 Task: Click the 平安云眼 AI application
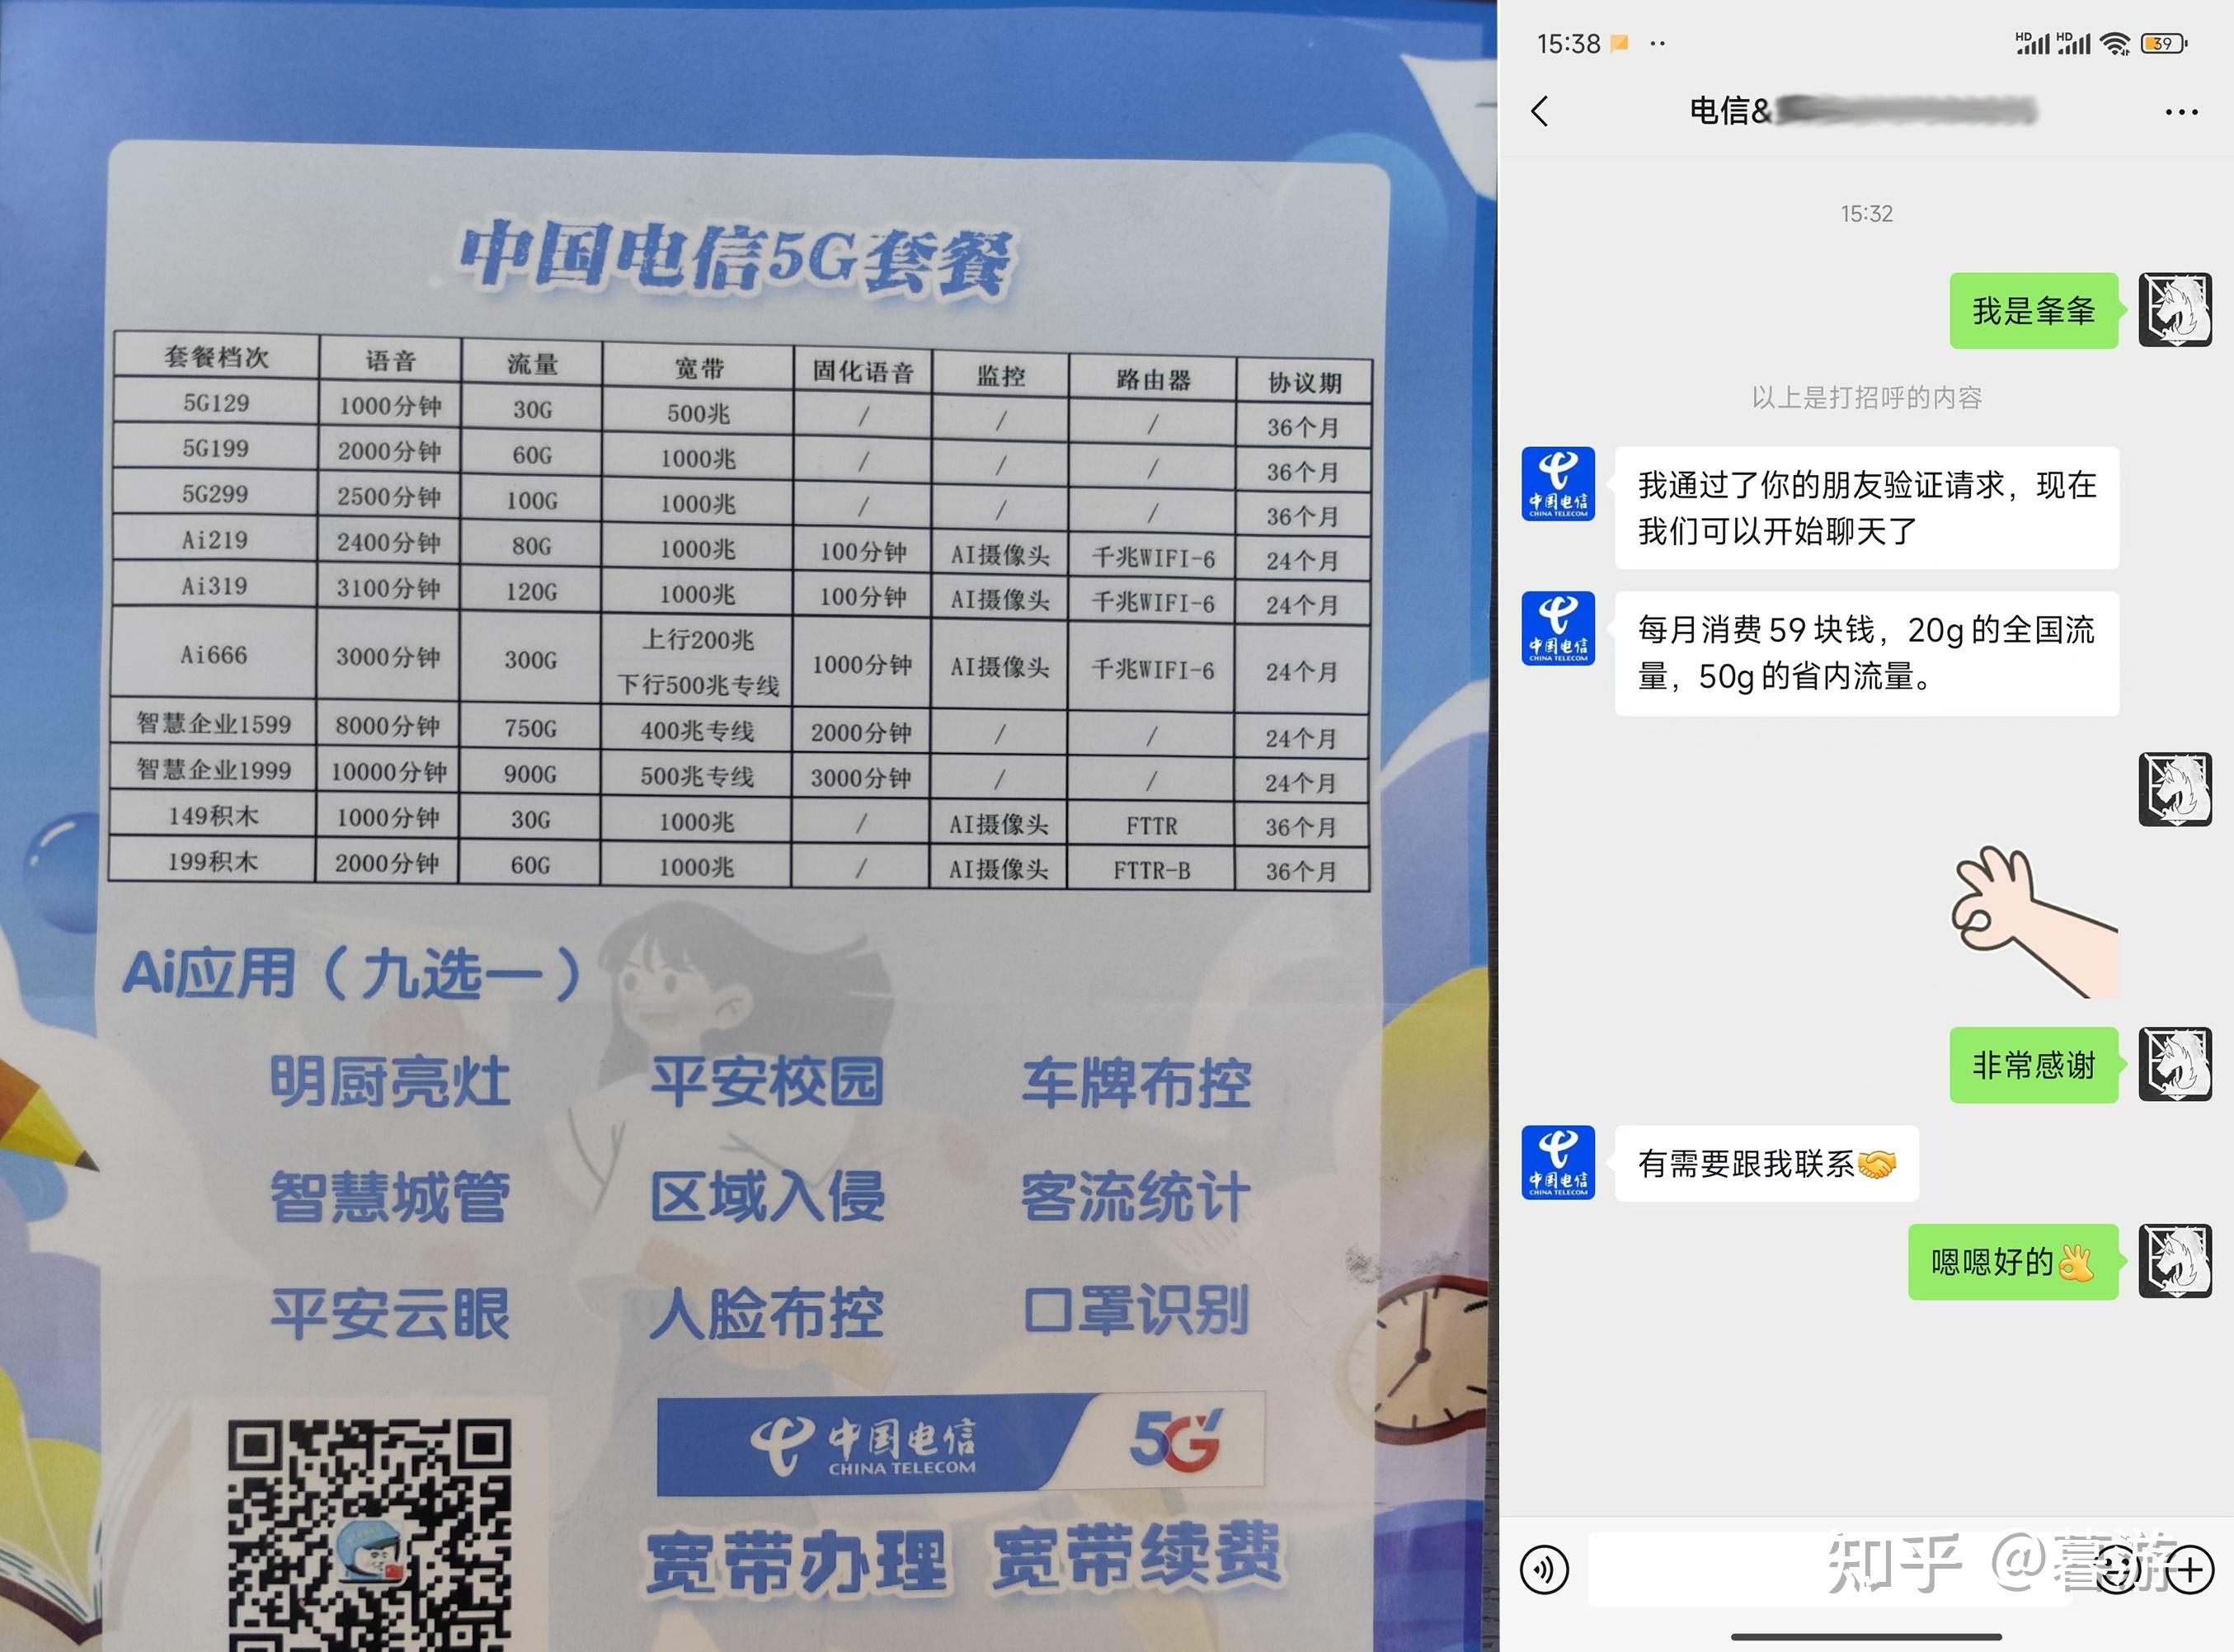[x=390, y=1313]
